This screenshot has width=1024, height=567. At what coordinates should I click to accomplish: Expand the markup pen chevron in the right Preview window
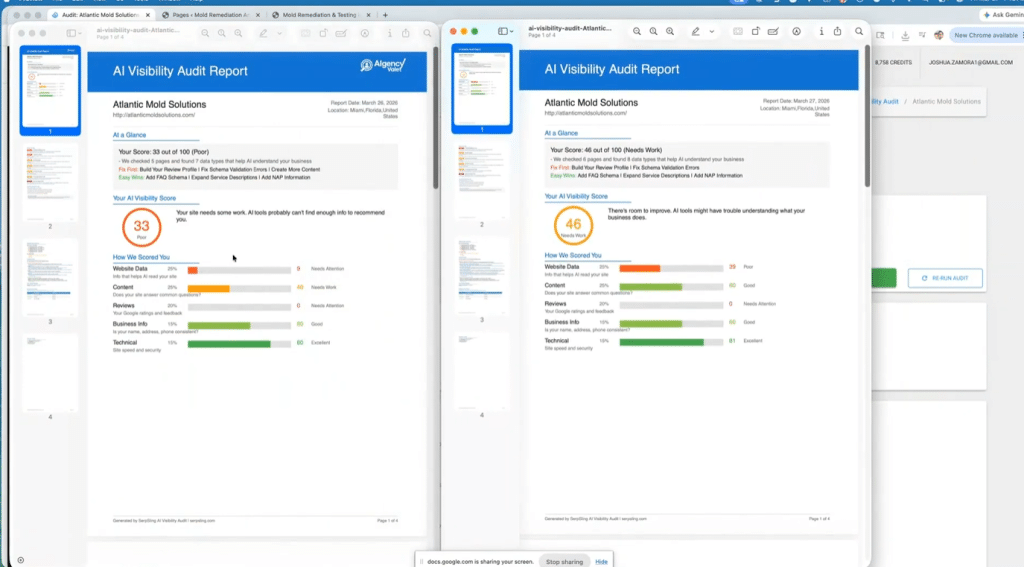712,32
